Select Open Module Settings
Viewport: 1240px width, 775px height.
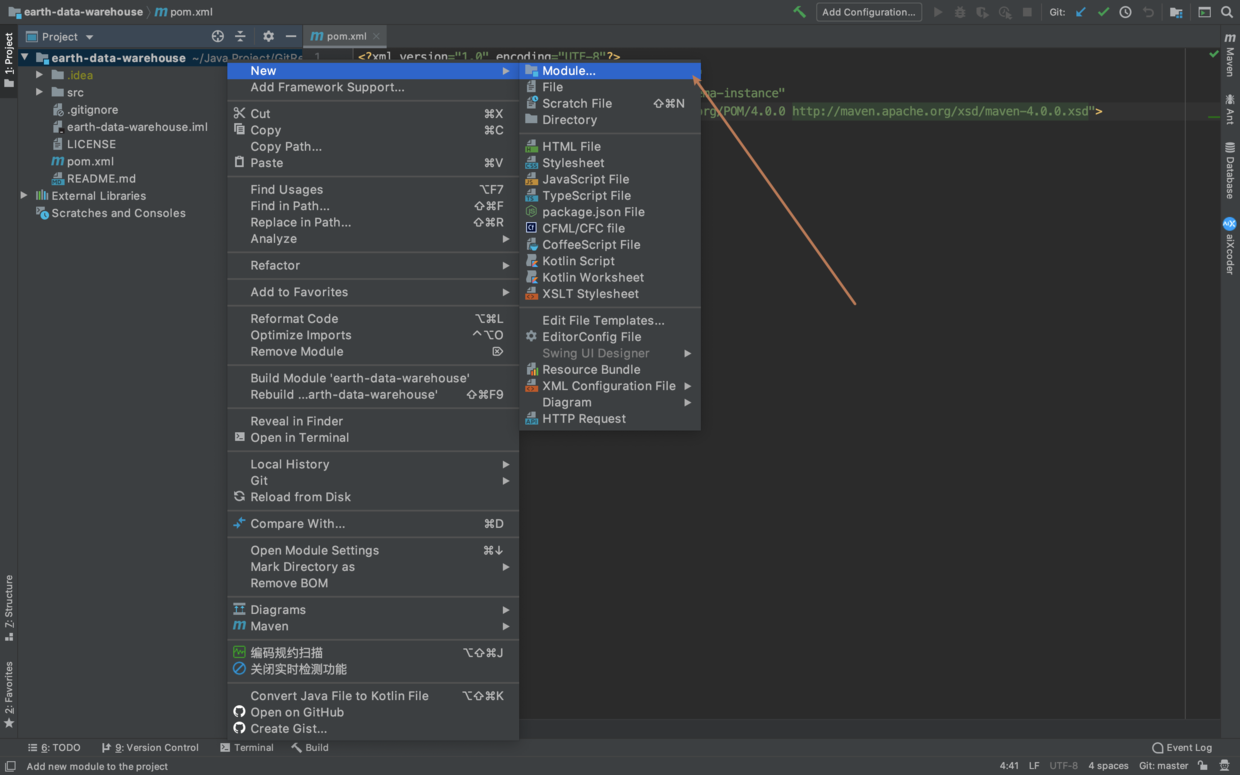373,550
